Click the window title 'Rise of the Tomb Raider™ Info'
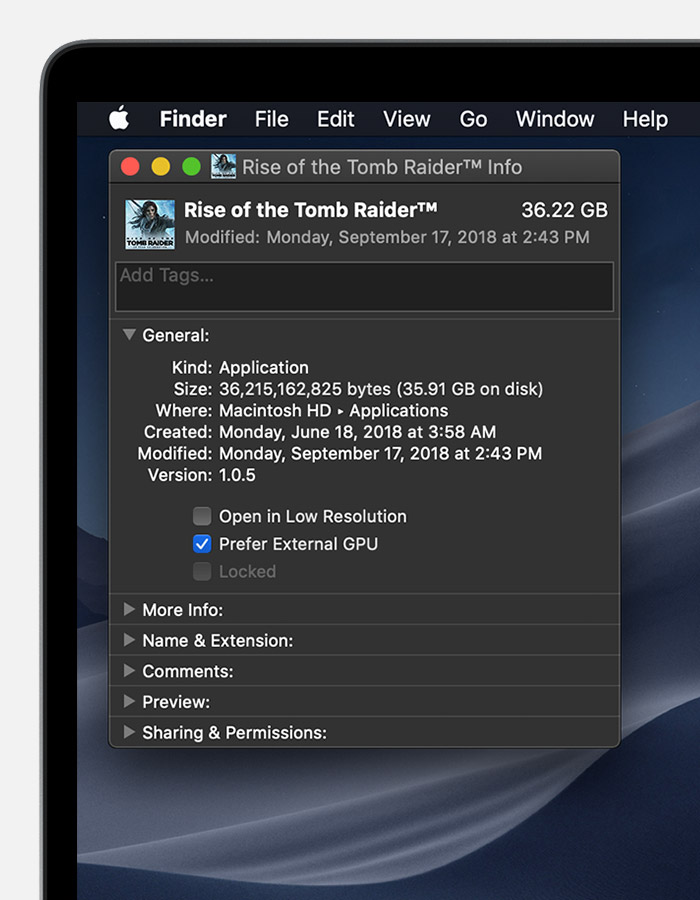This screenshot has width=700, height=900. coord(382,167)
